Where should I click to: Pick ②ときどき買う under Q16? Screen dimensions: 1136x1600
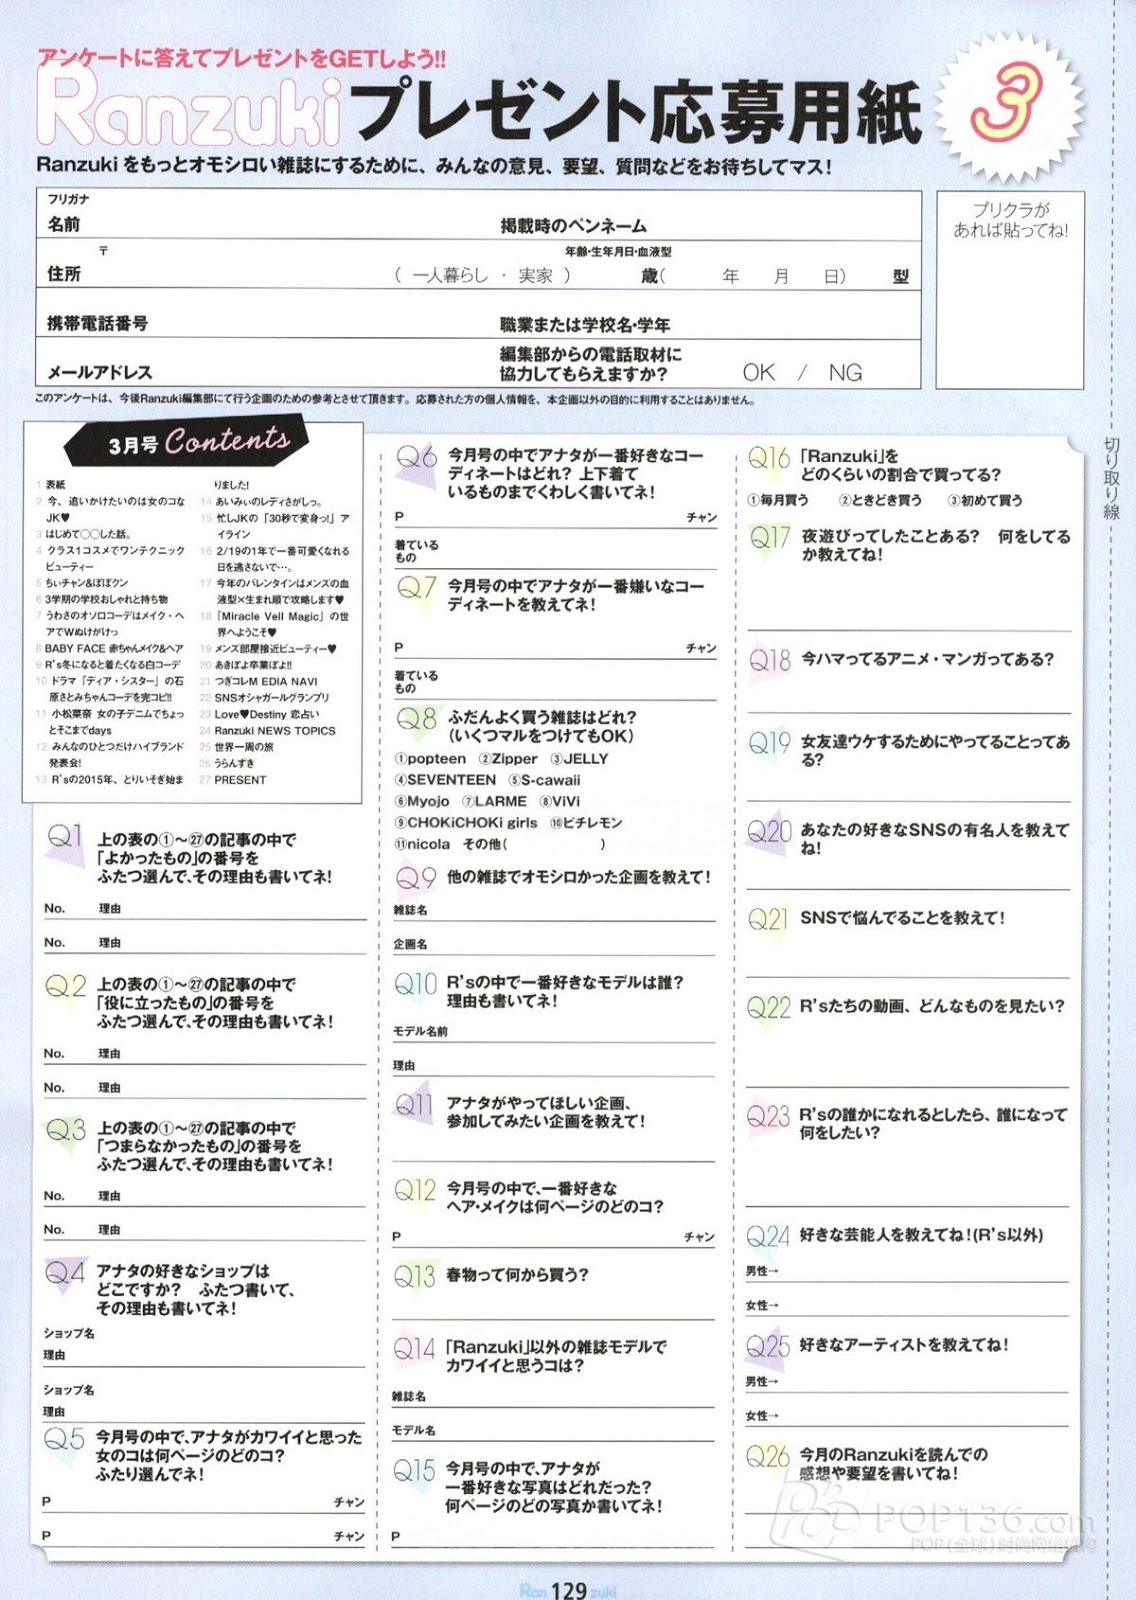tap(880, 500)
